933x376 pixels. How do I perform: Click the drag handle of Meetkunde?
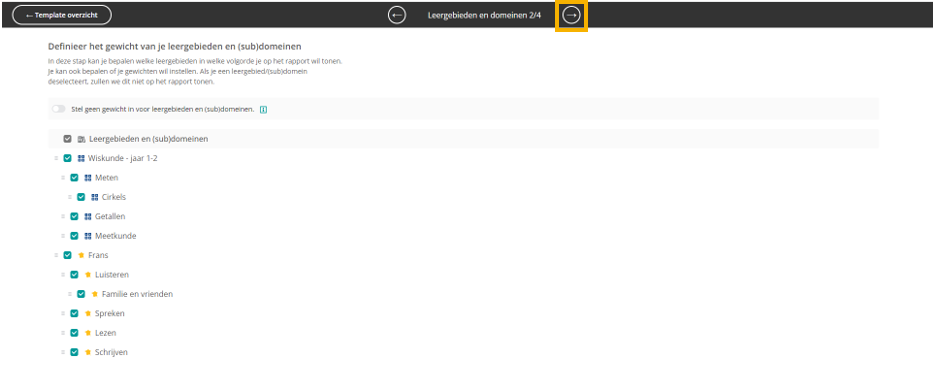[x=62, y=236]
